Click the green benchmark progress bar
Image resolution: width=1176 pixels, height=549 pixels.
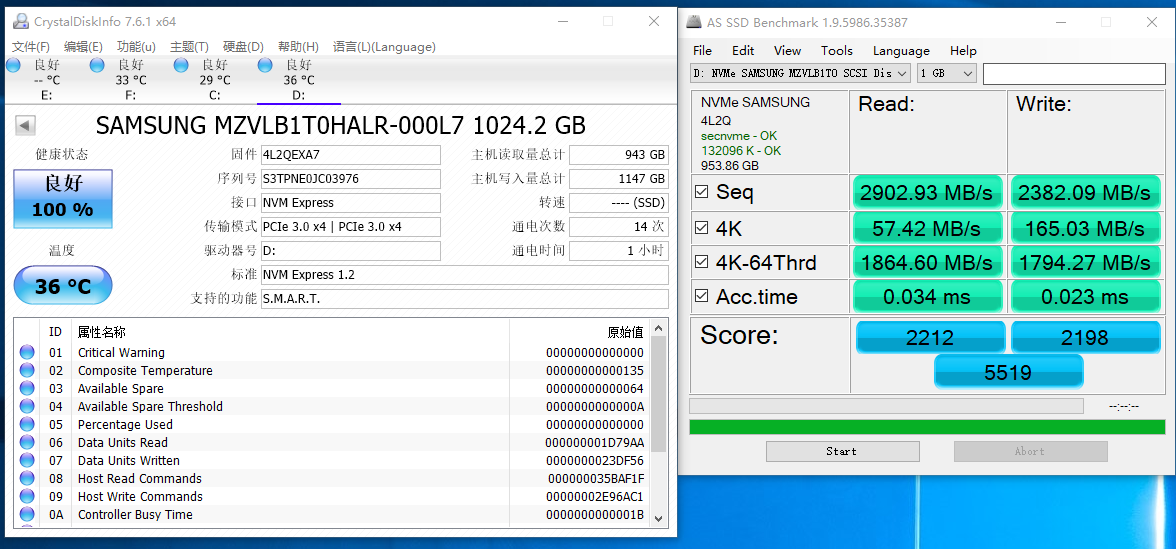click(927, 427)
